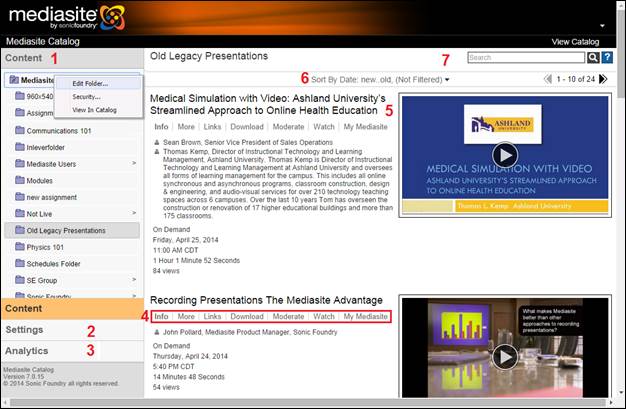Select the Inleverfolder folder
This screenshot has height=409, width=626.
72,147
